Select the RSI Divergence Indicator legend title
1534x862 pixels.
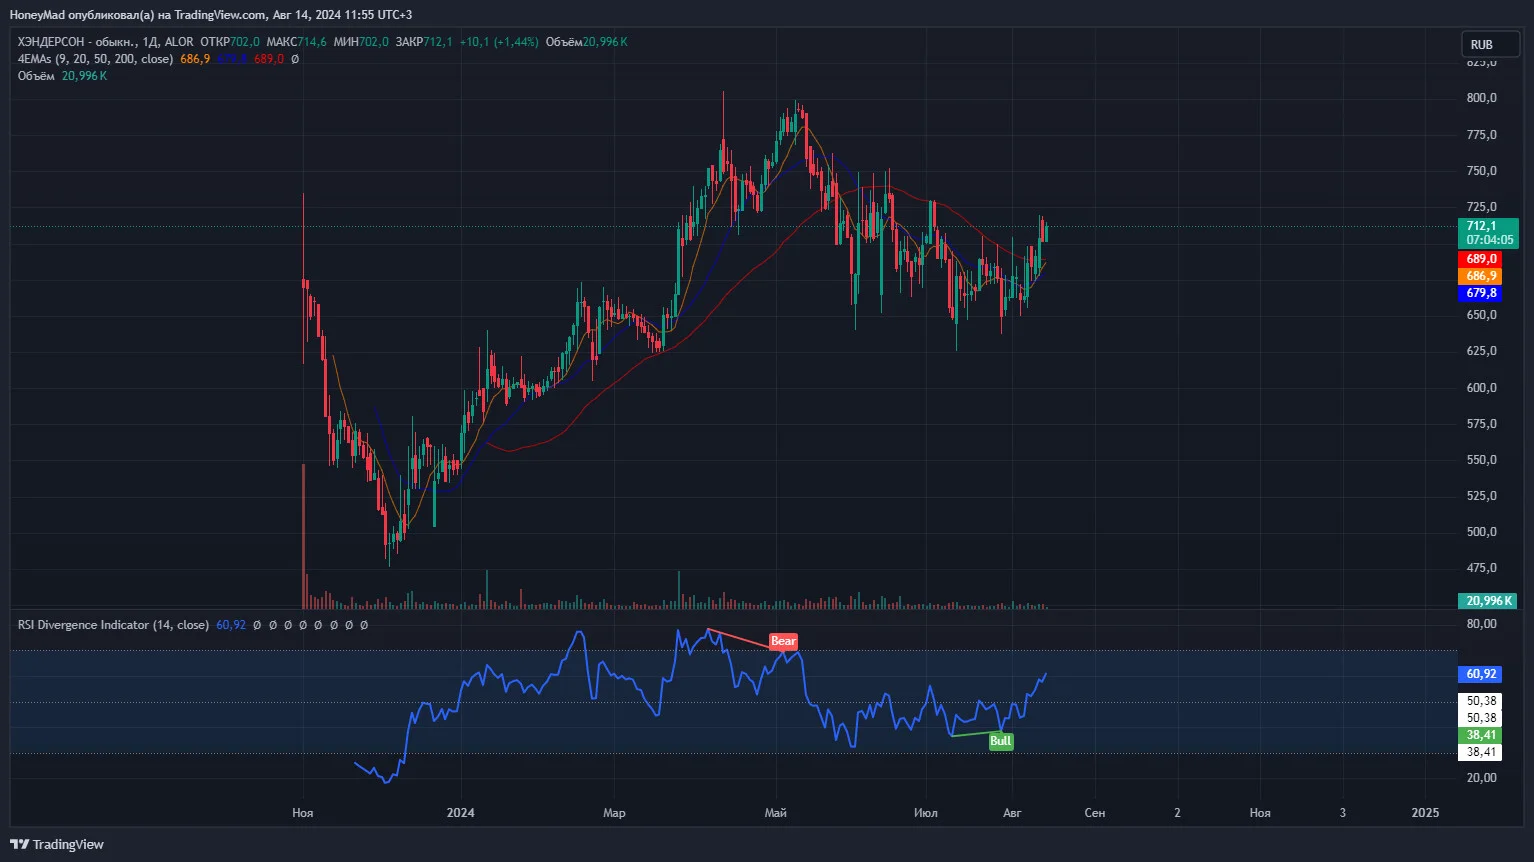[113, 625]
